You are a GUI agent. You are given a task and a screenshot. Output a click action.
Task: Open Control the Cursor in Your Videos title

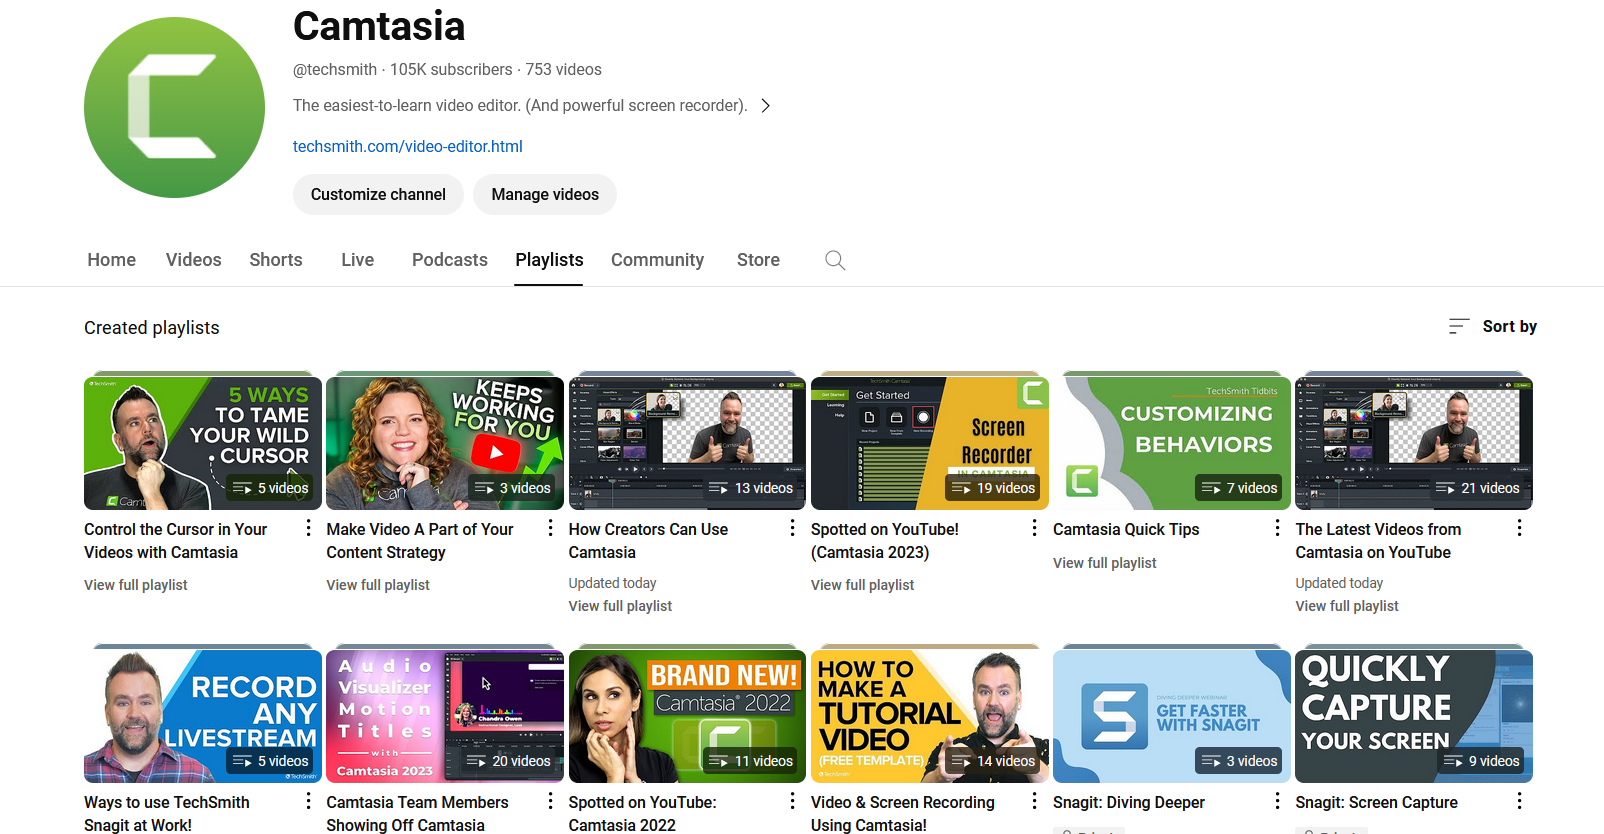pos(176,541)
